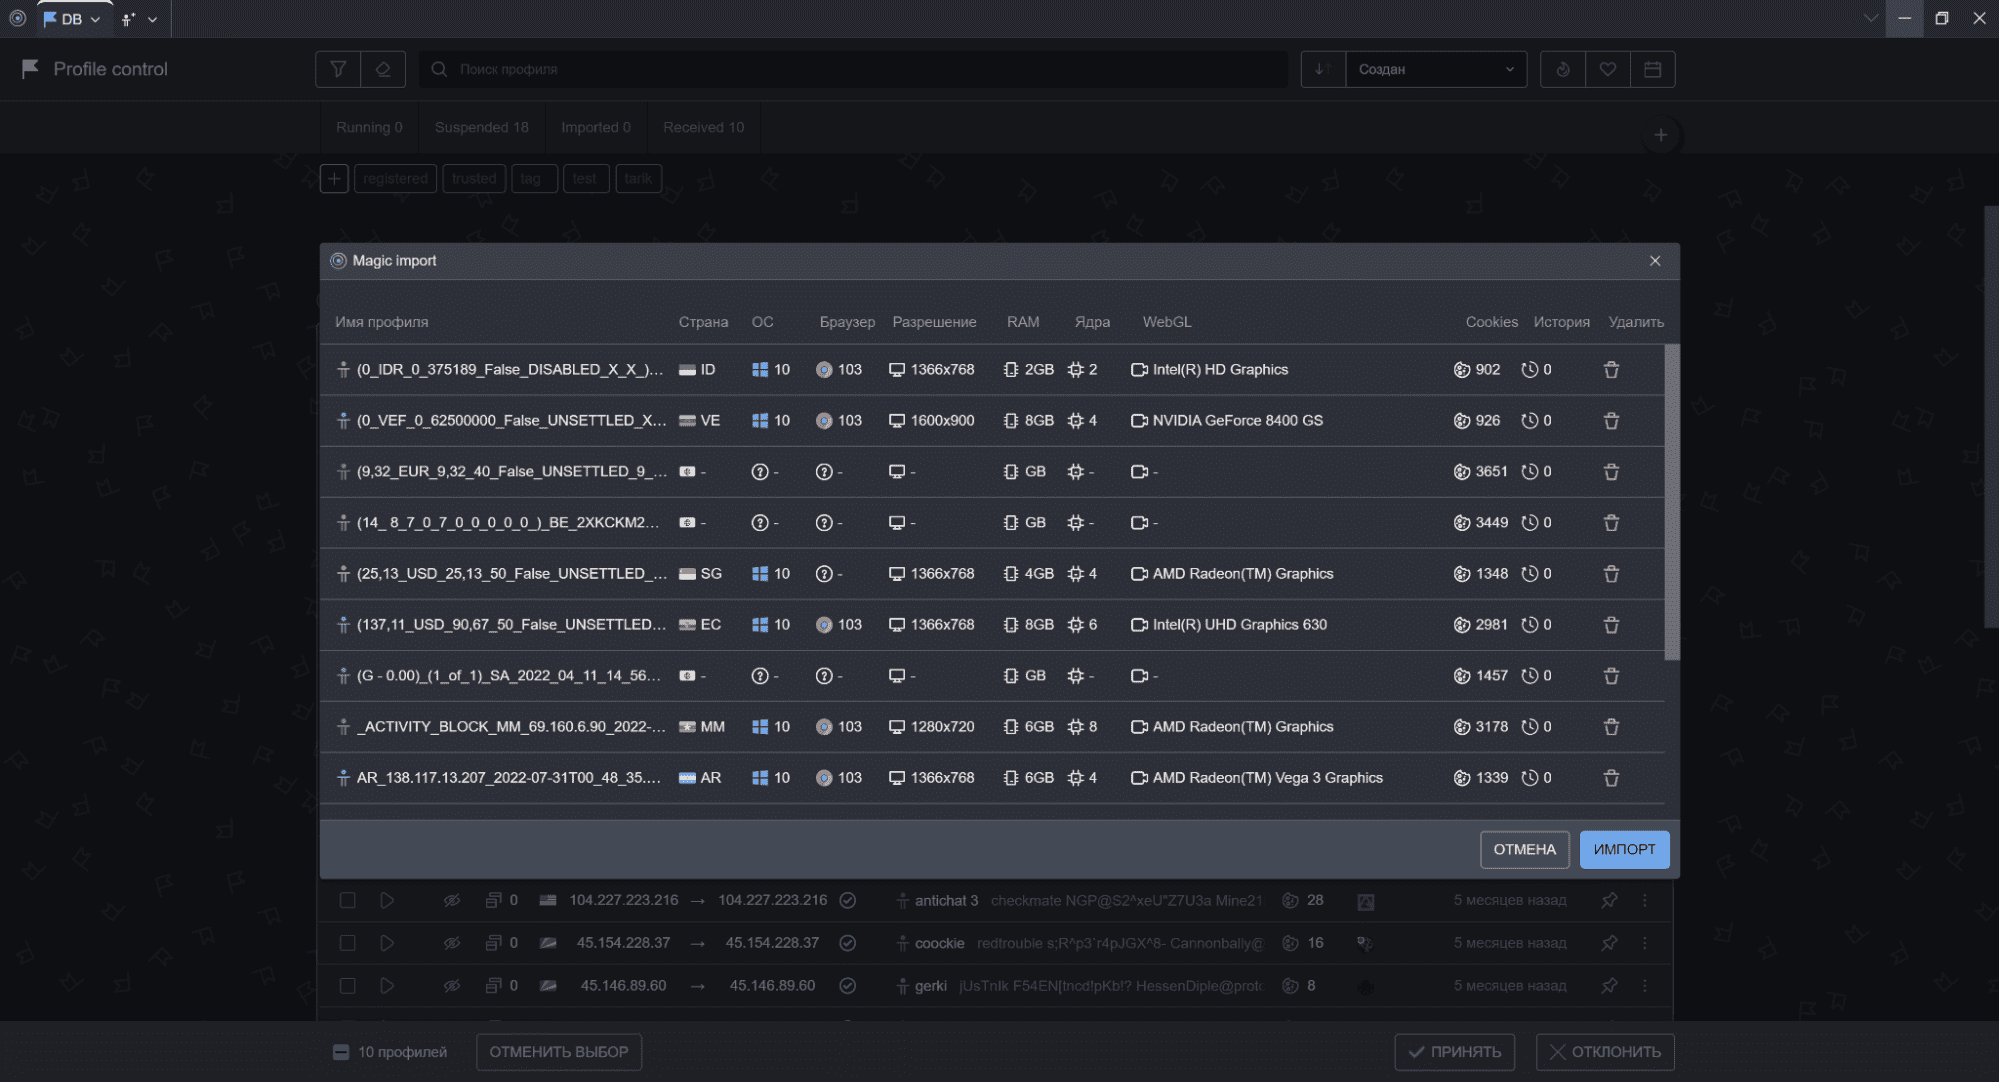The height and width of the screenshot is (1083, 1999).
Task: Start the antichat 3 profile with play icon
Action: tap(387, 900)
